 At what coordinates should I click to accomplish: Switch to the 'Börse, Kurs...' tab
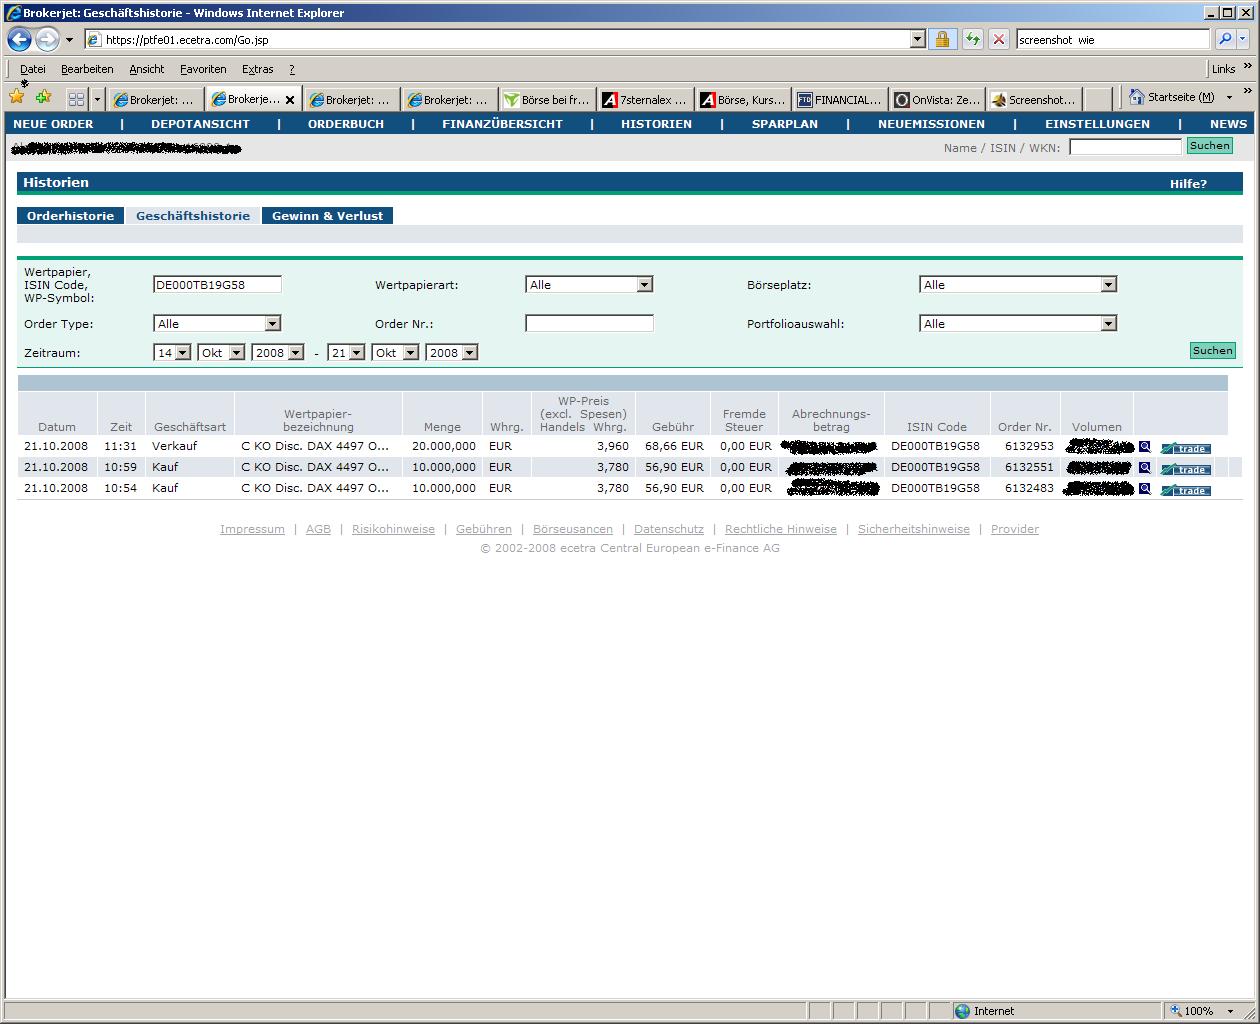(x=743, y=99)
